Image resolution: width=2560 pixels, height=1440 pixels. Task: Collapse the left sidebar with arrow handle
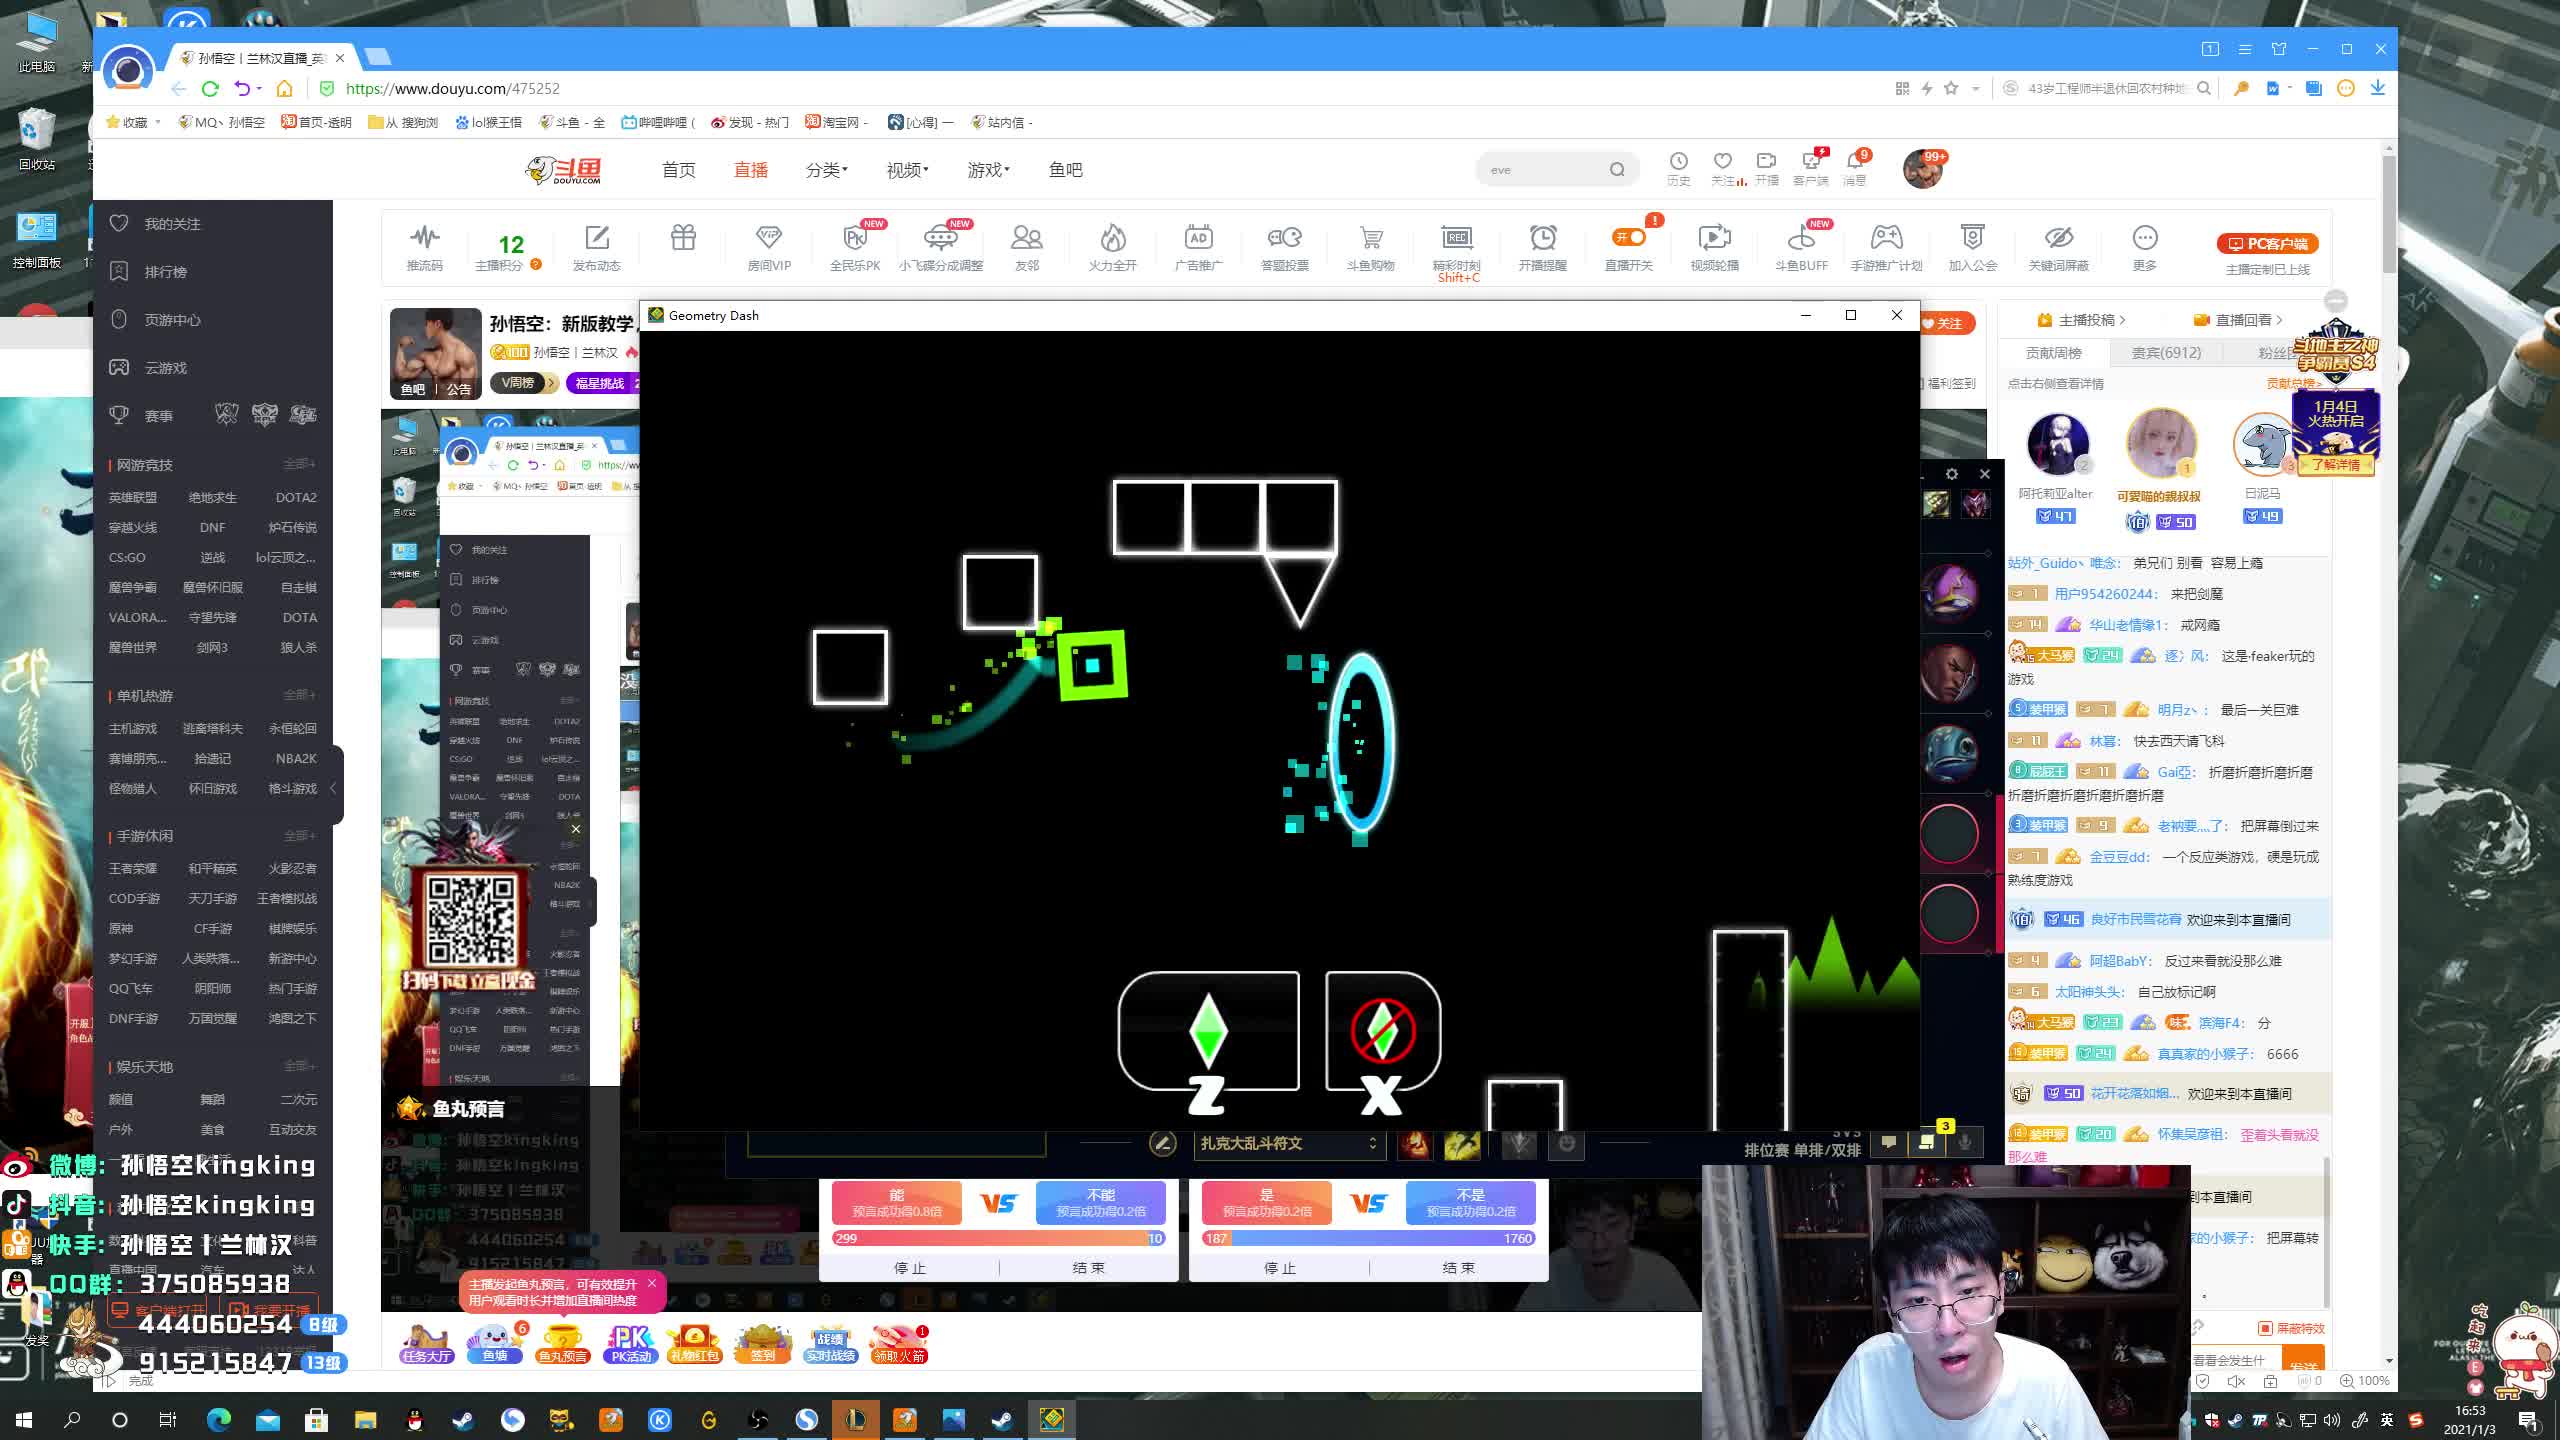click(334, 788)
